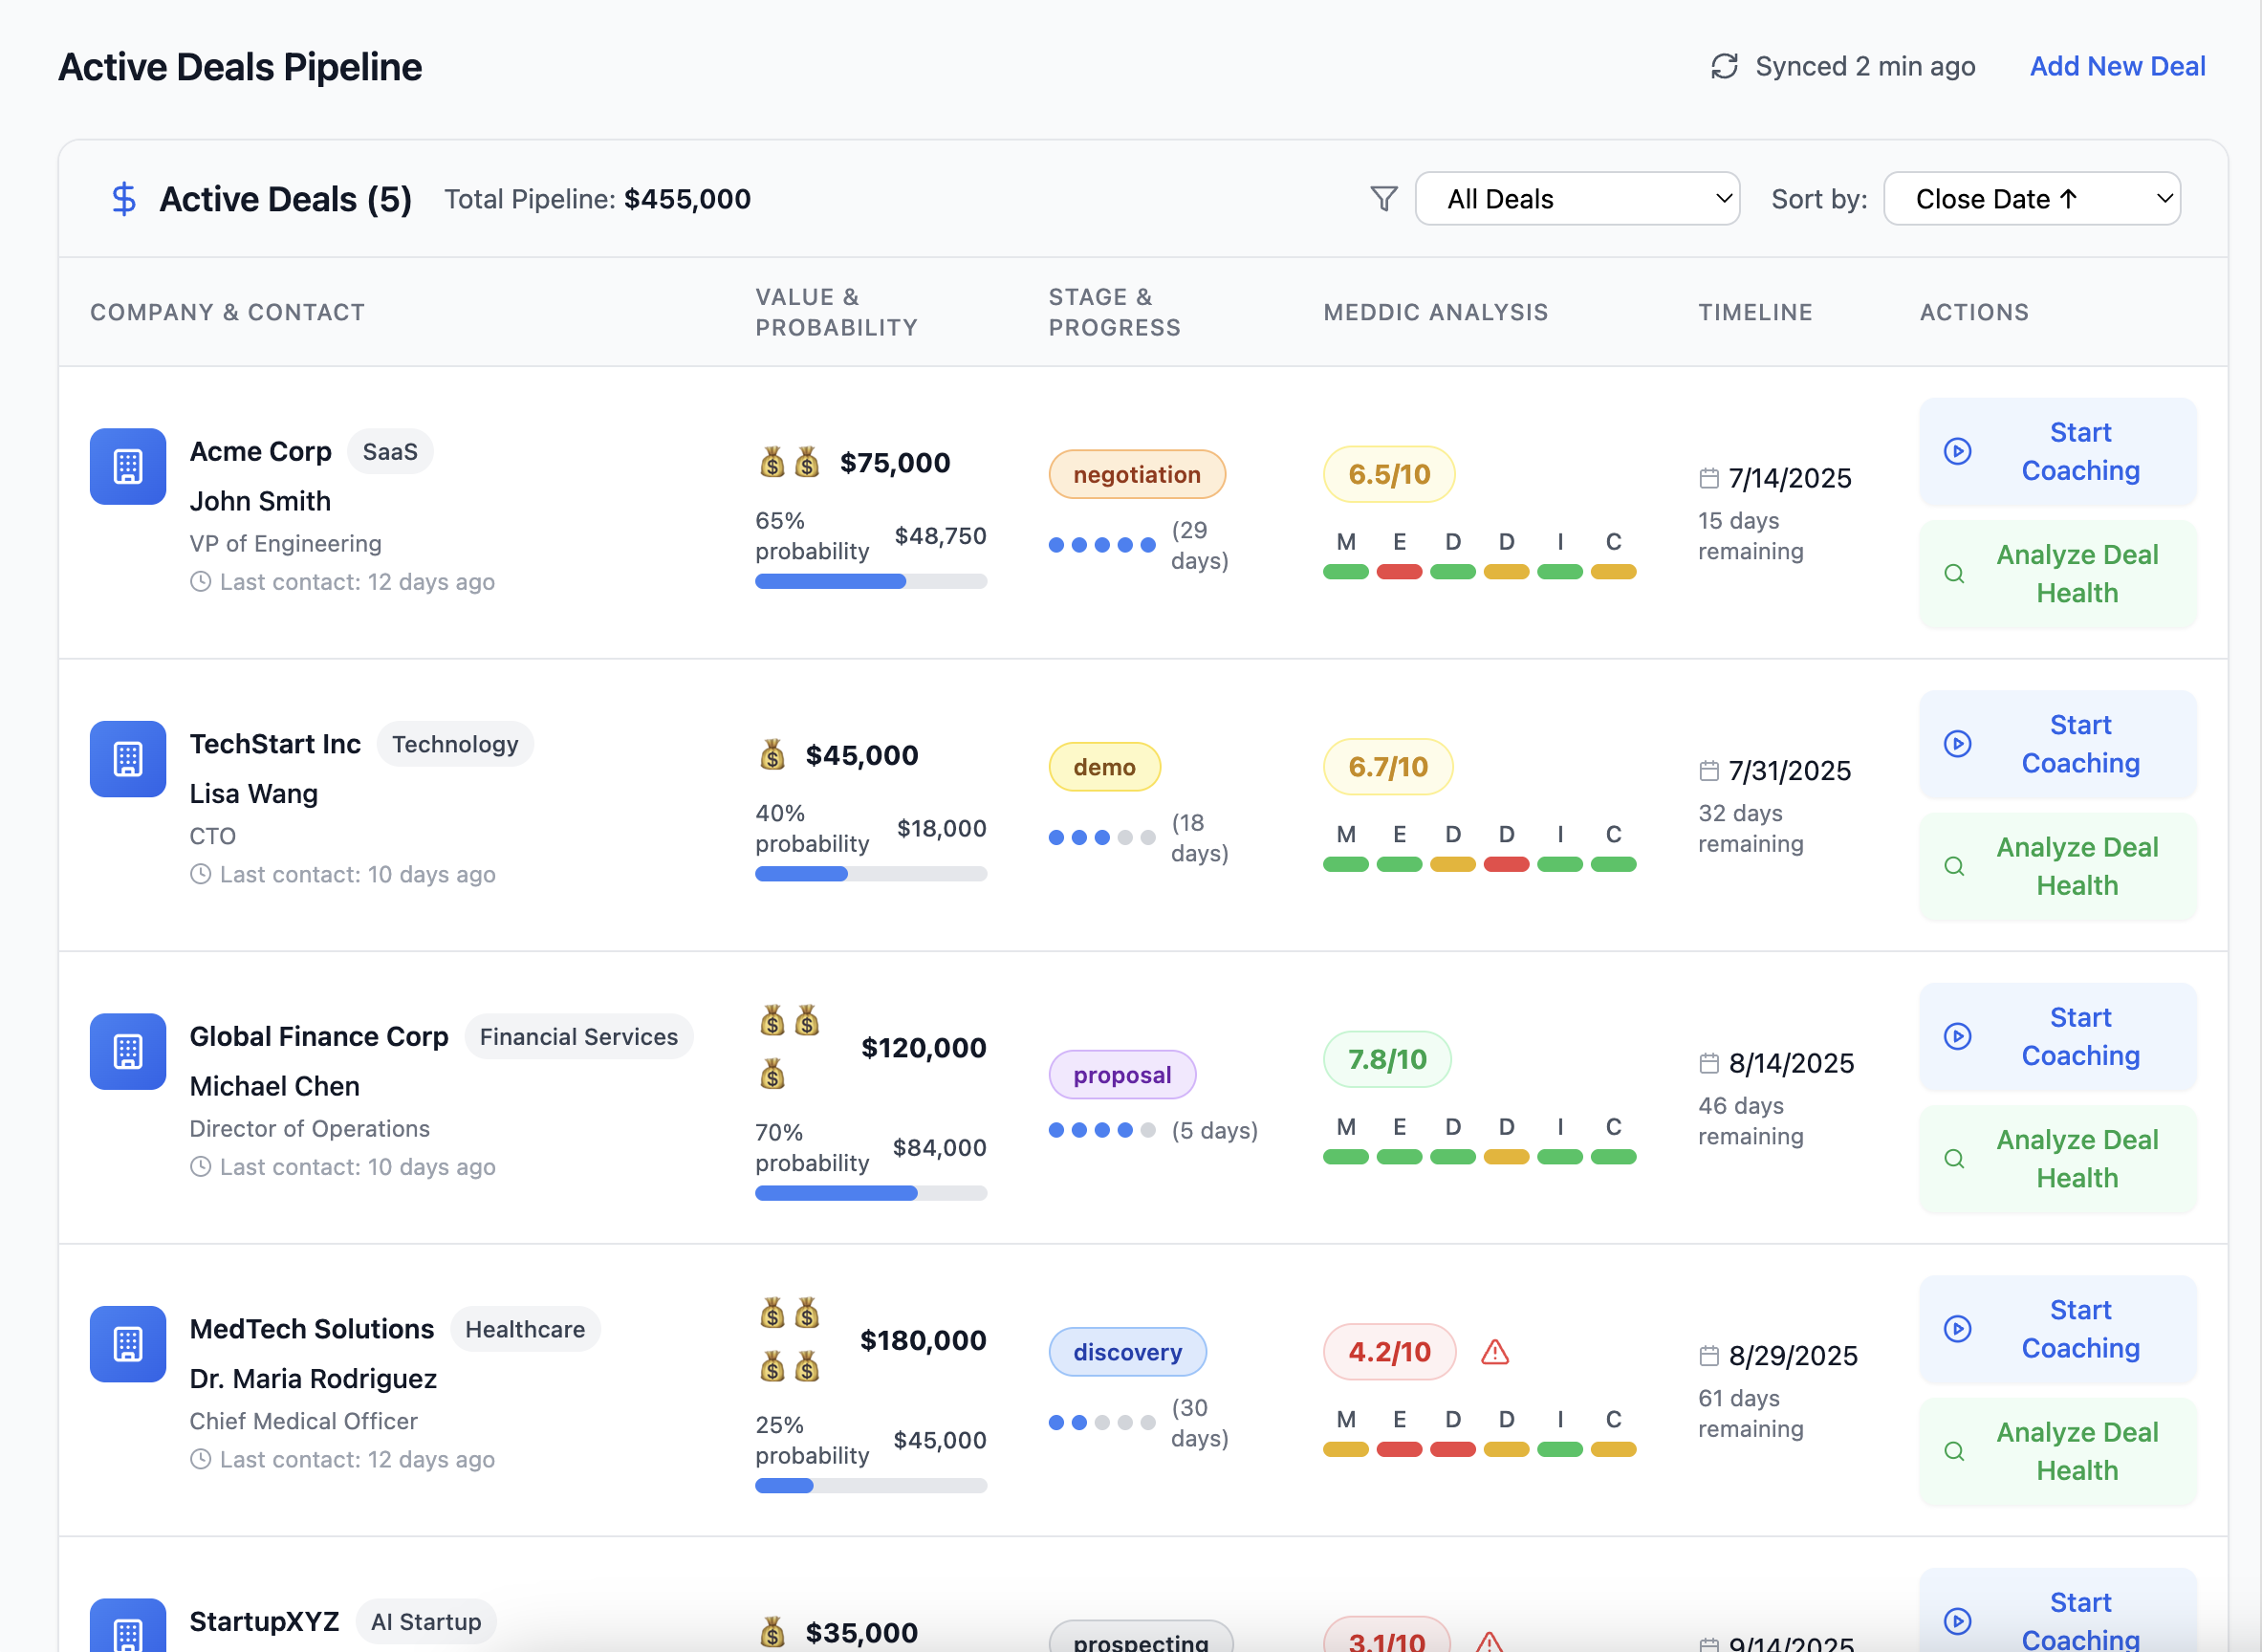
Task: Analyze Deal Health for TechStart Inc
Action: click(2057, 866)
